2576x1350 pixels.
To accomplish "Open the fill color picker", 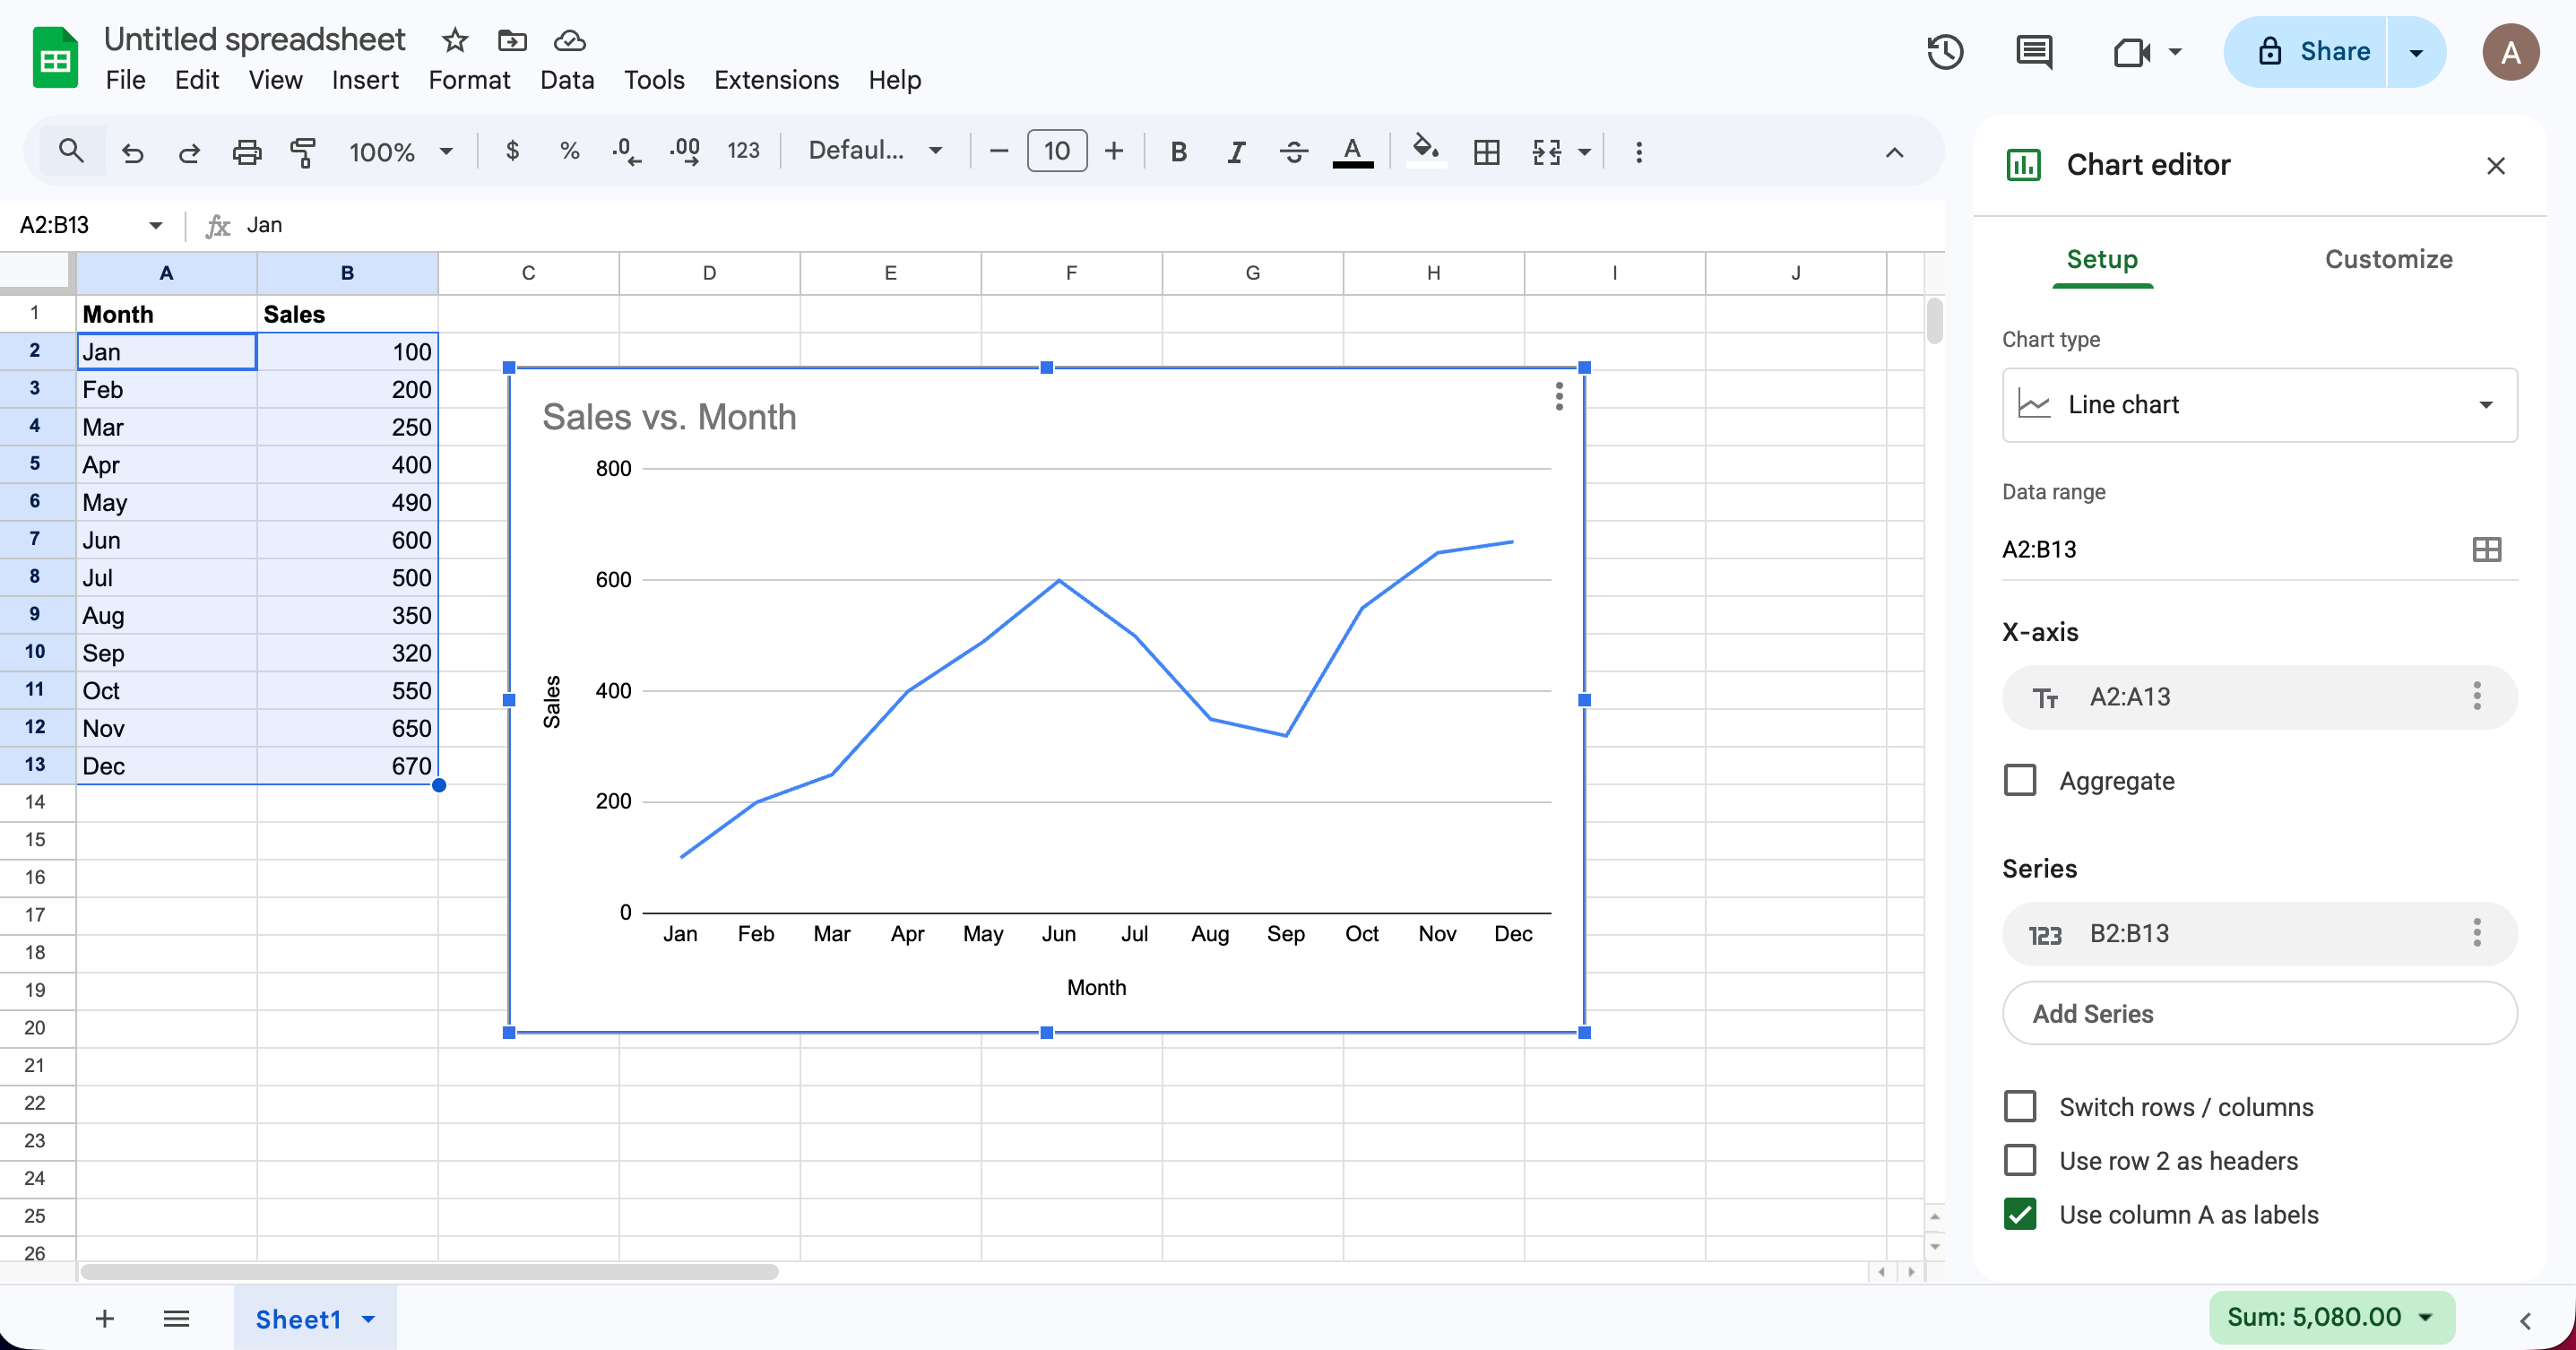I will [1425, 151].
